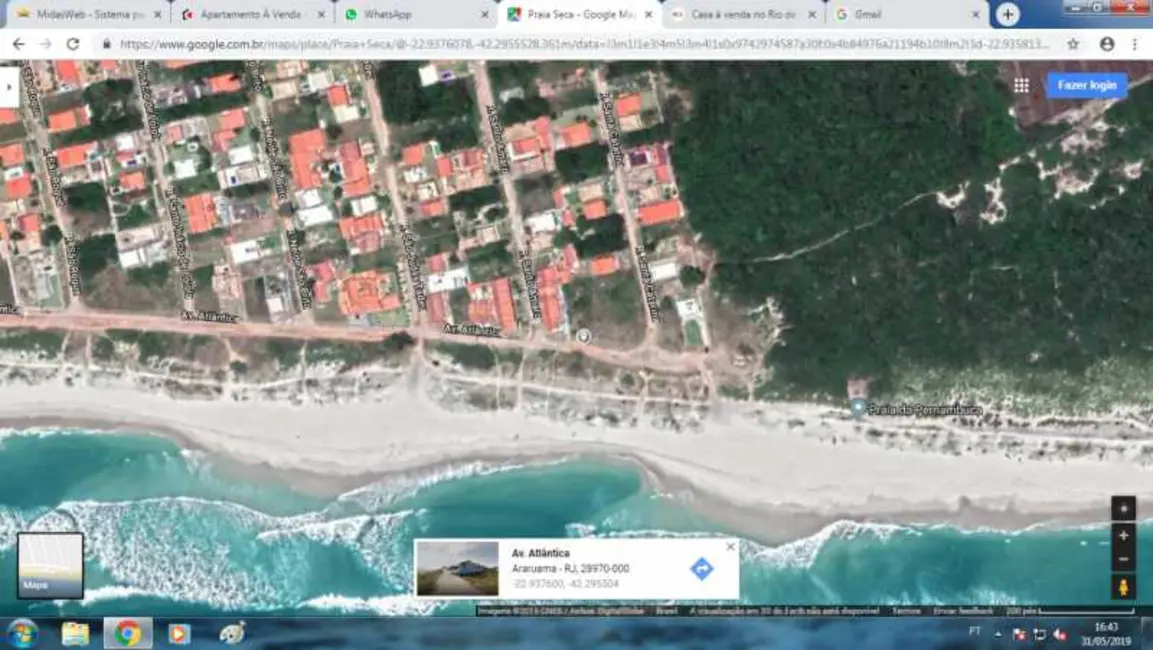
Task: Open the media player from the taskbar
Action: click(x=180, y=633)
